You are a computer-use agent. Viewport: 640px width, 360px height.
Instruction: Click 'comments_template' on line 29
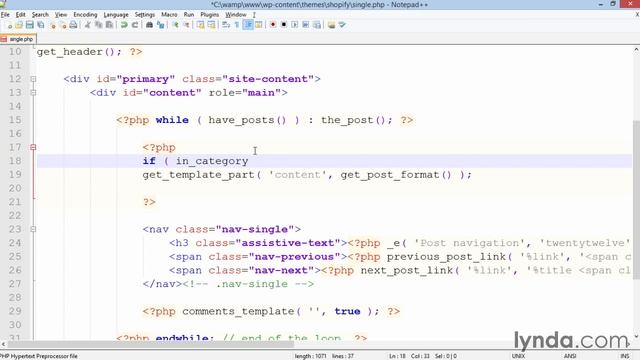pyautogui.click(x=238, y=311)
